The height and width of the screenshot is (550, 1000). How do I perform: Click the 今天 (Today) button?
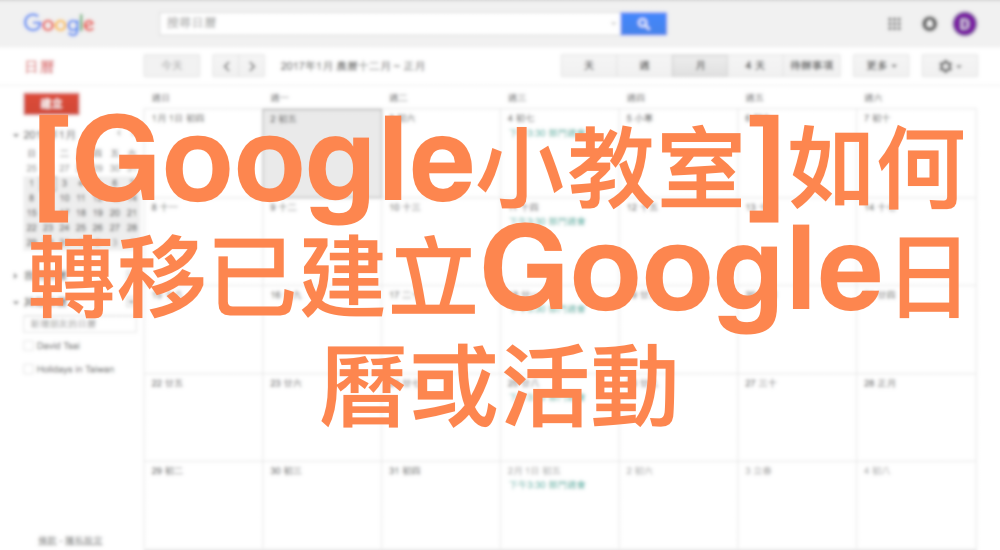point(172,66)
